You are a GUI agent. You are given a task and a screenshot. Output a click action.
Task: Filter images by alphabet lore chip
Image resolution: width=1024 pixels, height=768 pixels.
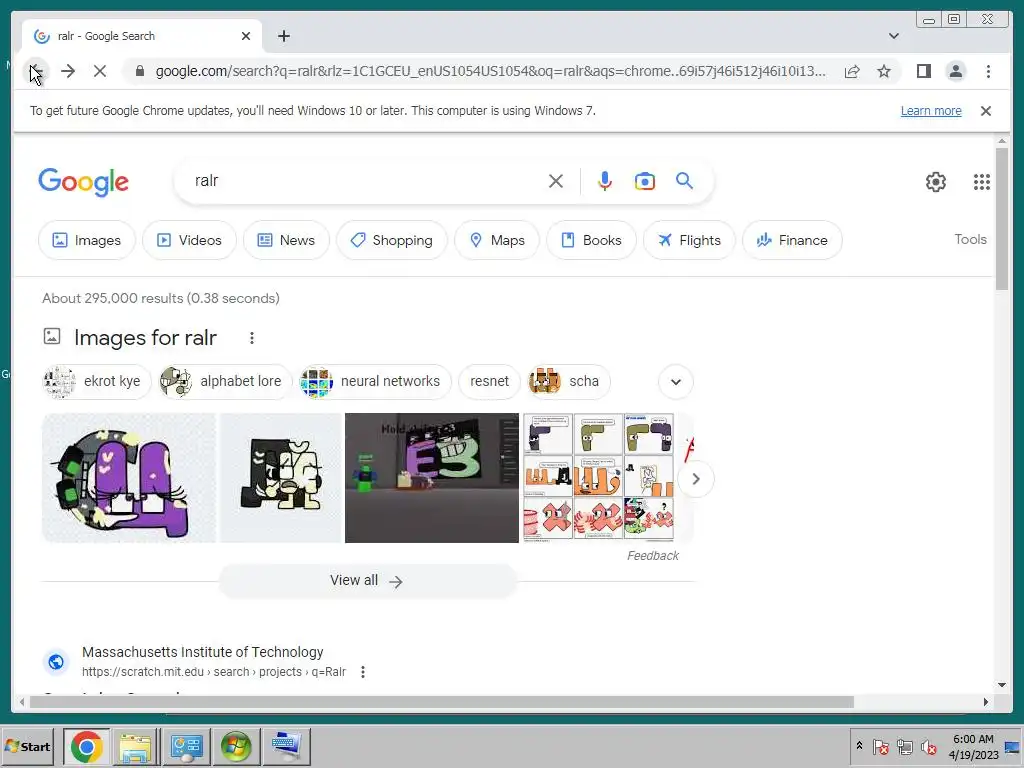tap(225, 381)
